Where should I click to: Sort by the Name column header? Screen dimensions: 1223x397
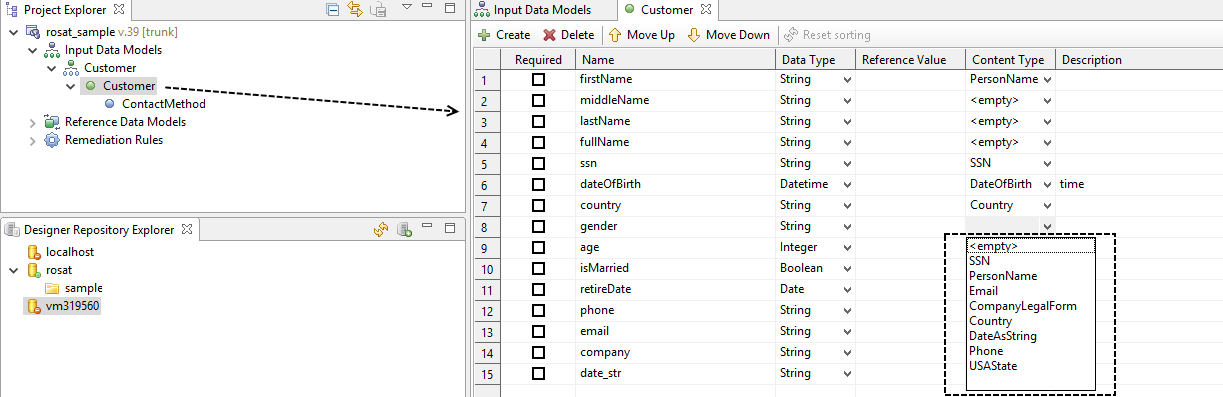tap(675, 59)
